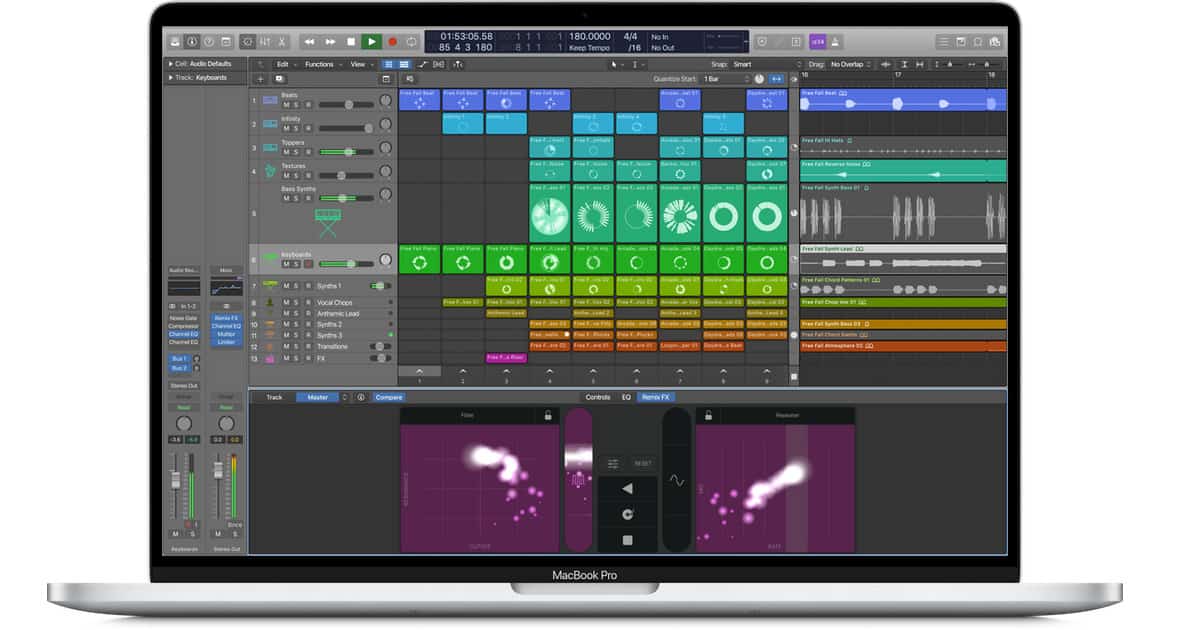
Task: Open the Editors scissors icon
Action: (x=282, y=42)
